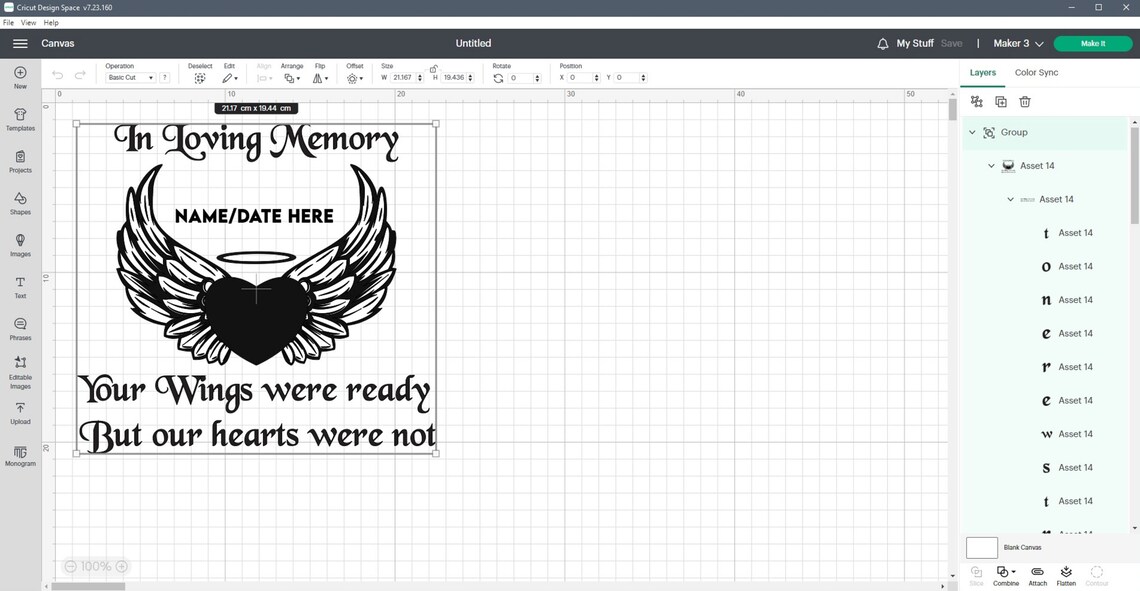
Task: Open the Basic Cut operation dropdown
Action: [x=130, y=77]
